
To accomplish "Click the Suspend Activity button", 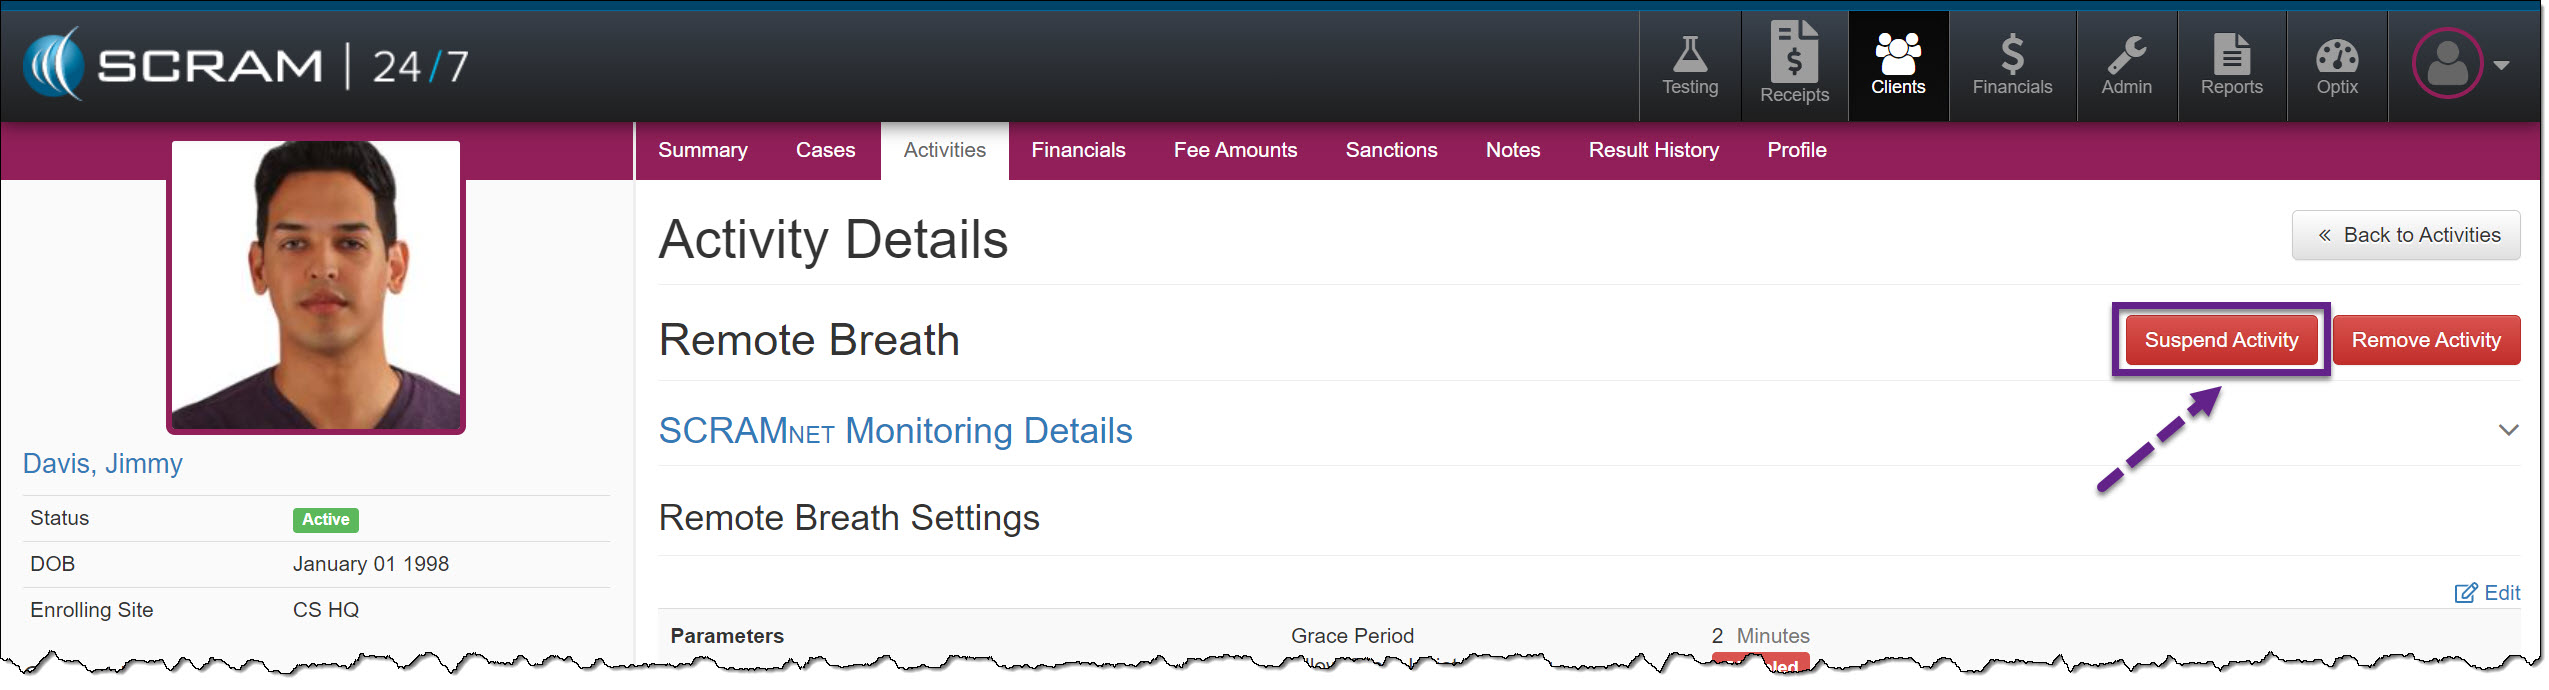I will pos(2220,340).
